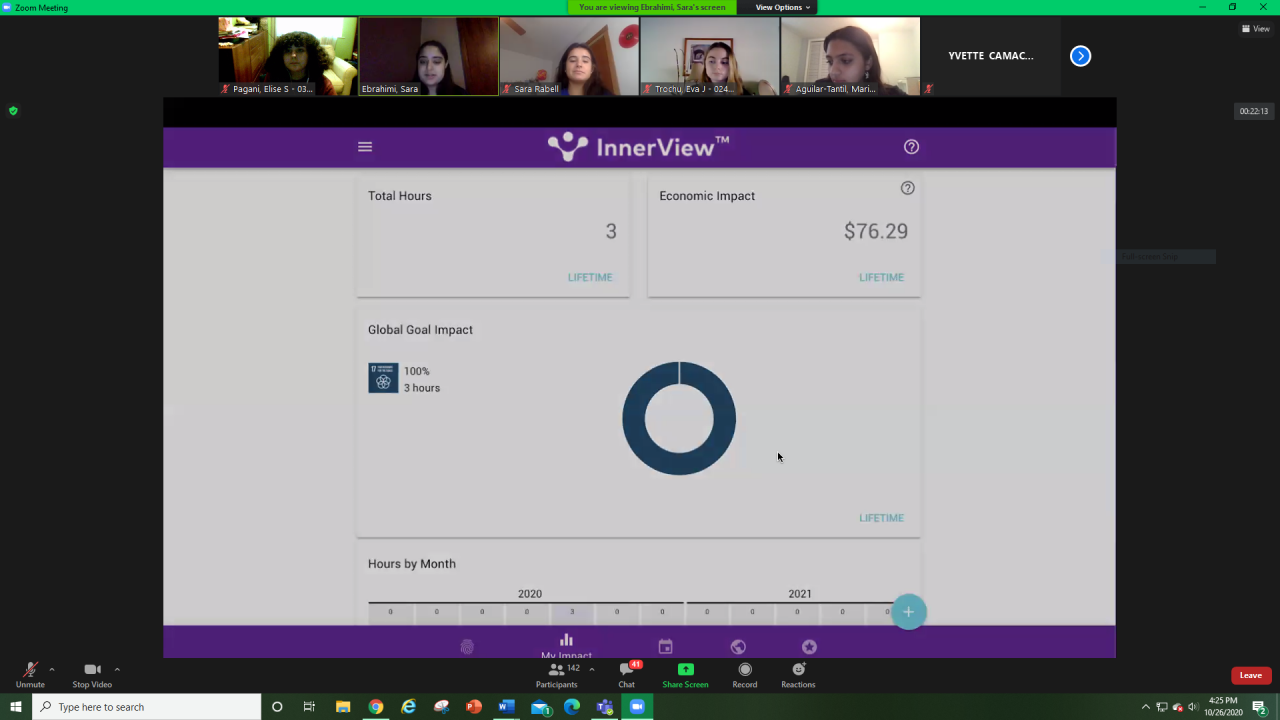Open the InnerView hamburger menu
This screenshot has height=720, width=1280.
[365, 147]
